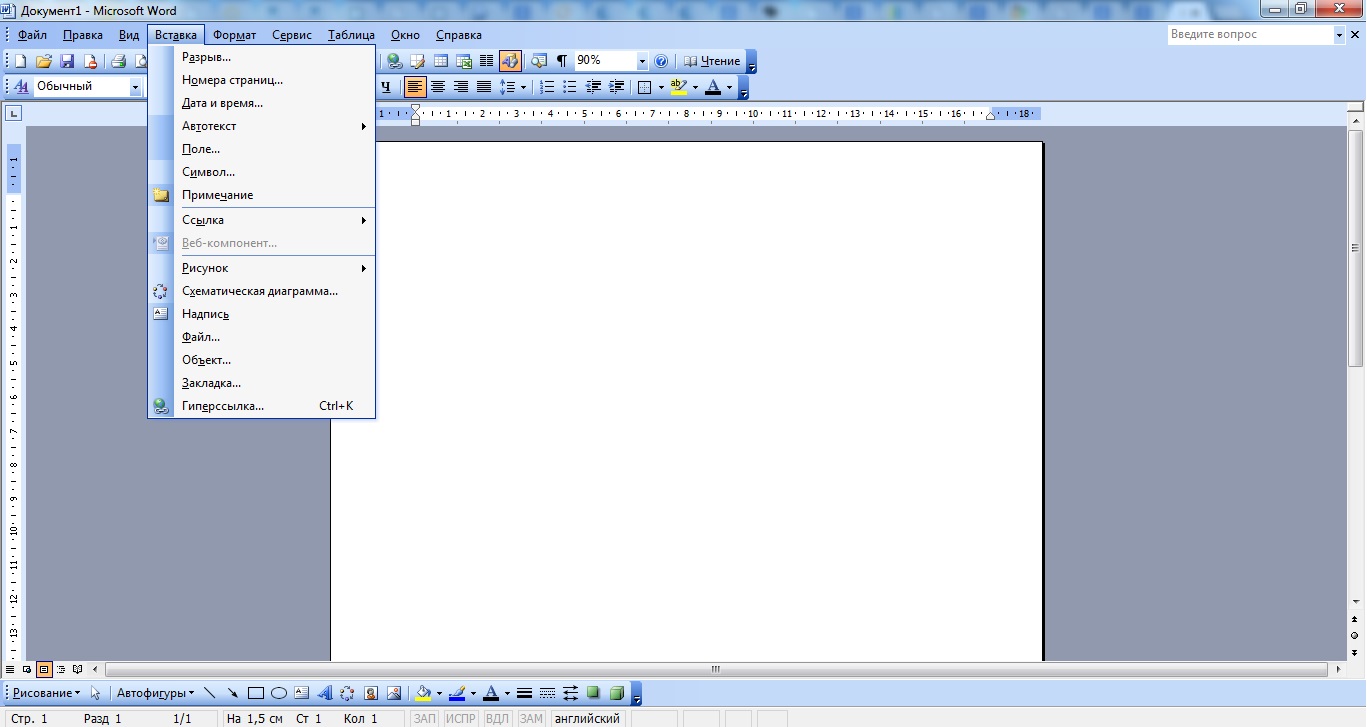The width and height of the screenshot is (1367, 727).
Task: Open the Автофигуры menu
Action: click(x=156, y=693)
